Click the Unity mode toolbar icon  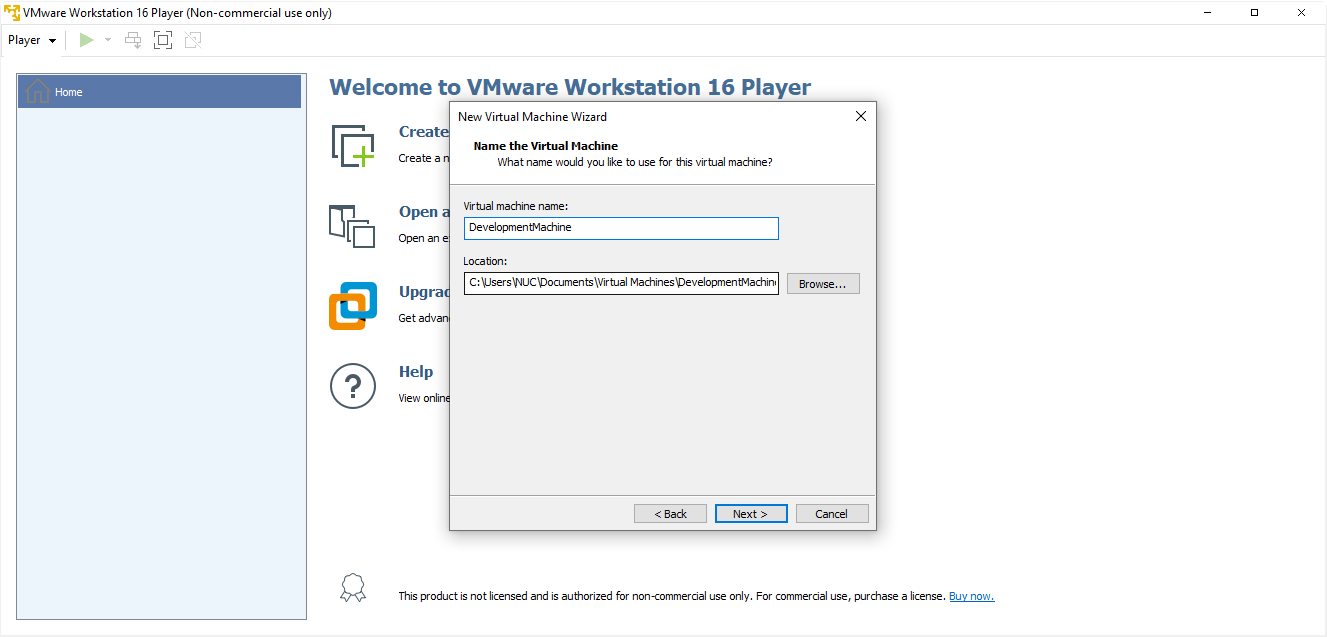click(193, 40)
